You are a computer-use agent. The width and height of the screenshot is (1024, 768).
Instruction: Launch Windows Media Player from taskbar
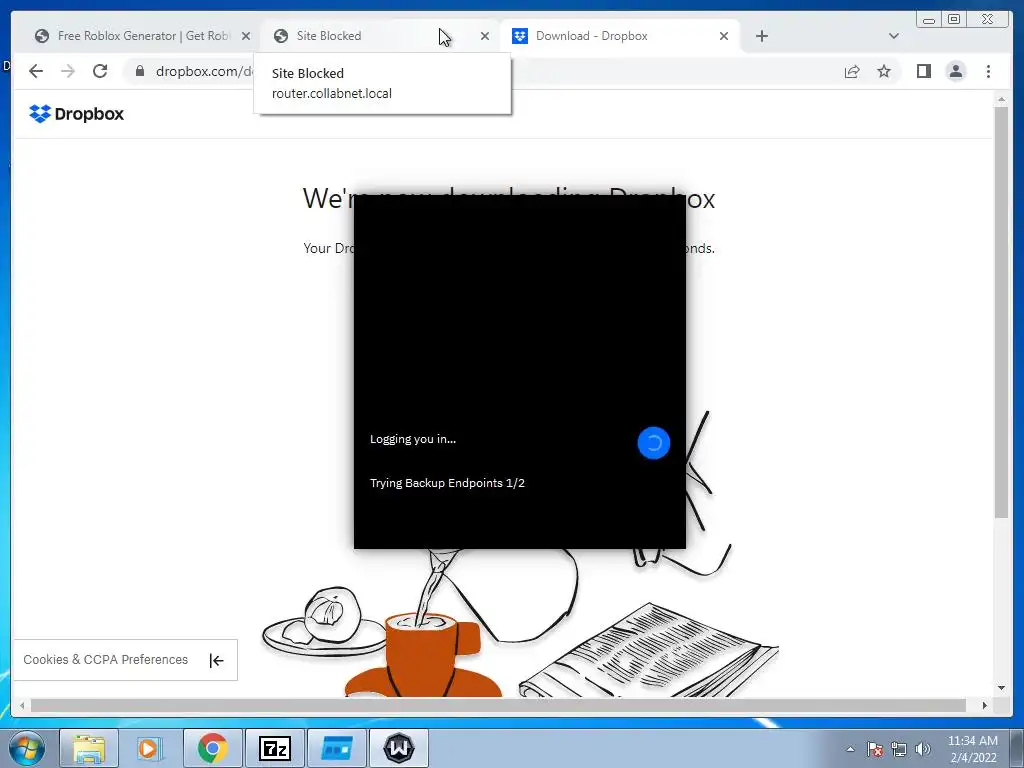(x=150, y=748)
